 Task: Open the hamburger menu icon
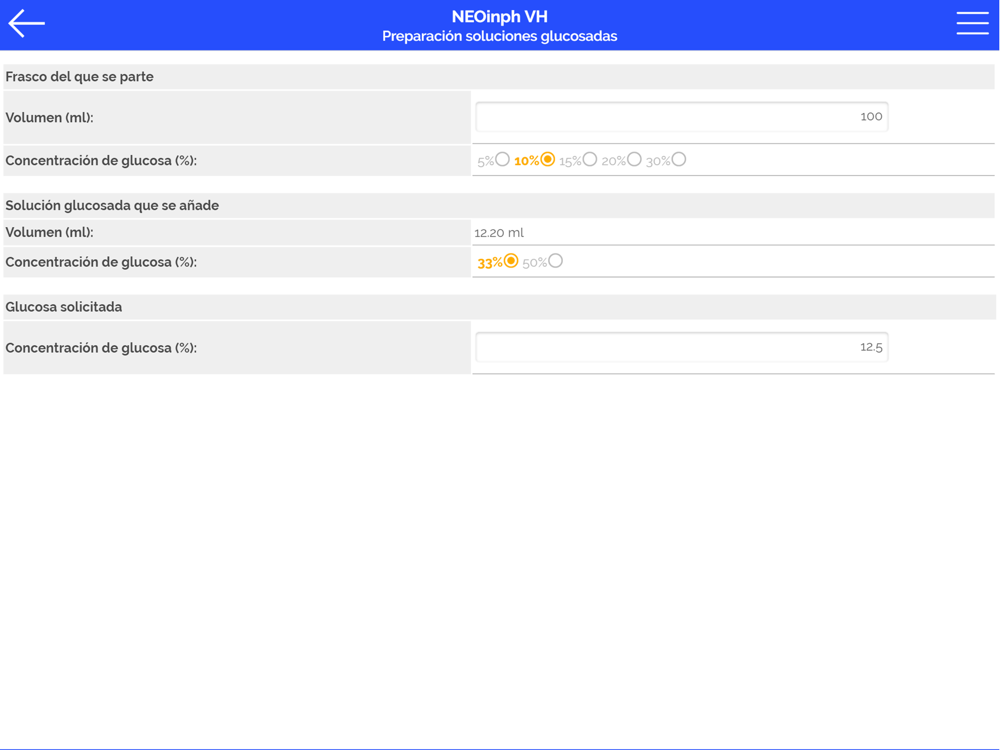(972, 24)
